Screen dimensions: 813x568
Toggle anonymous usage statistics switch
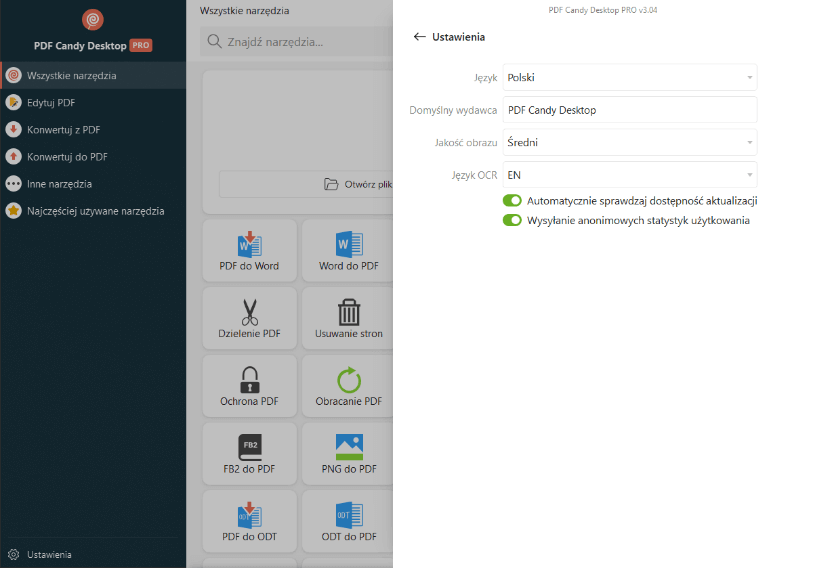pyautogui.click(x=512, y=220)
